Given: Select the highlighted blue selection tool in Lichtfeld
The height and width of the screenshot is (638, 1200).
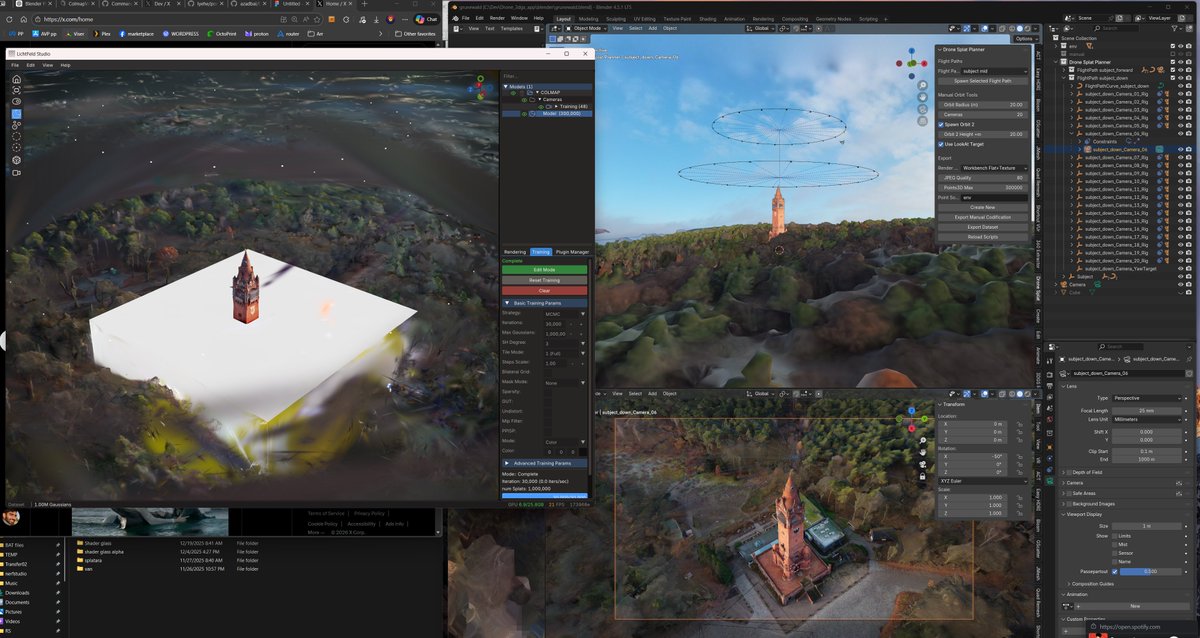Looking at the screenshot, I should click(16, 113).
